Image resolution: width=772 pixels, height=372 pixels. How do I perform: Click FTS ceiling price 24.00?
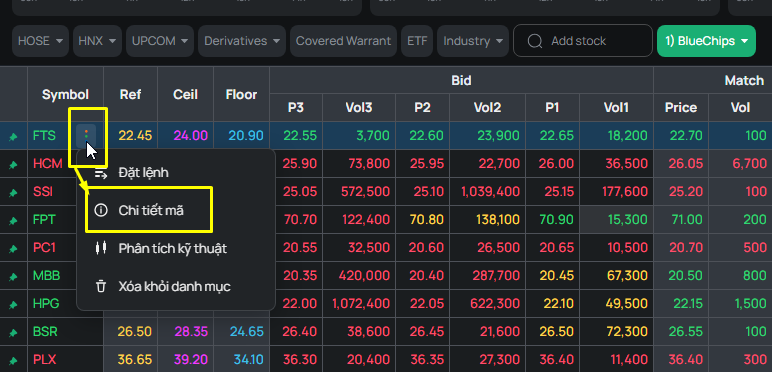coord(191,135)
